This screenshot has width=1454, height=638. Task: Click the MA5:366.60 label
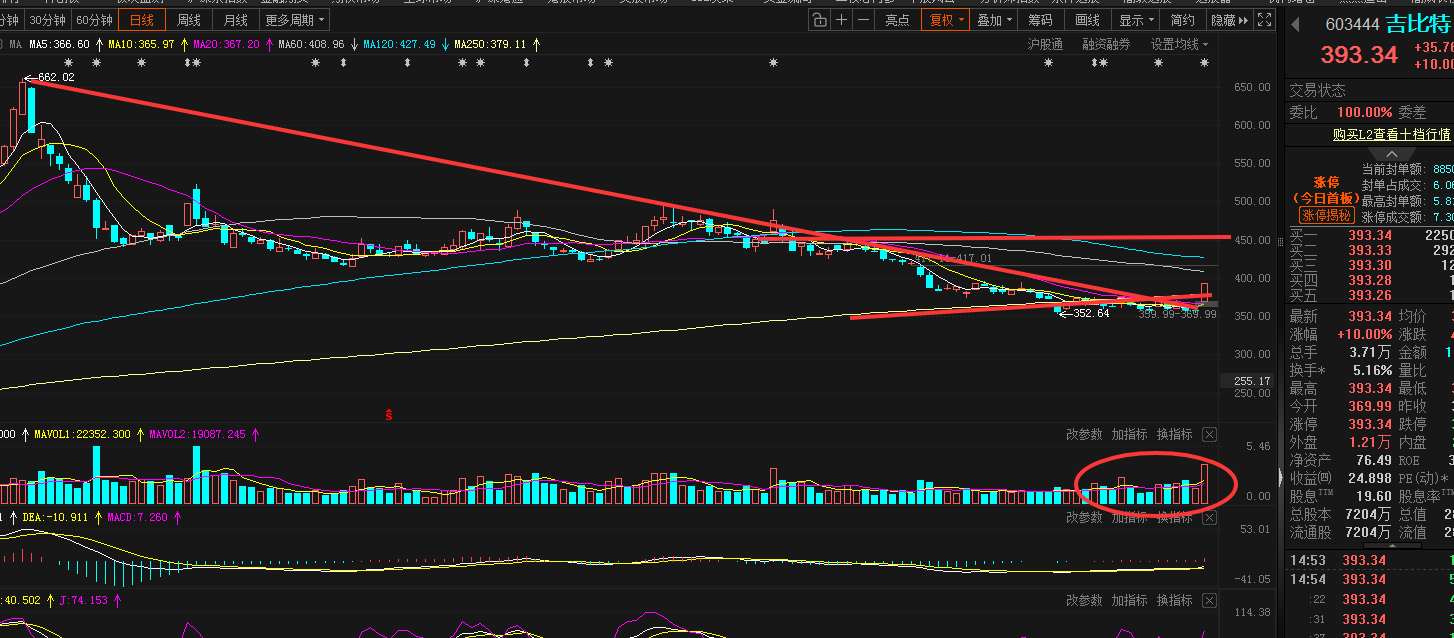pos(59,44)
